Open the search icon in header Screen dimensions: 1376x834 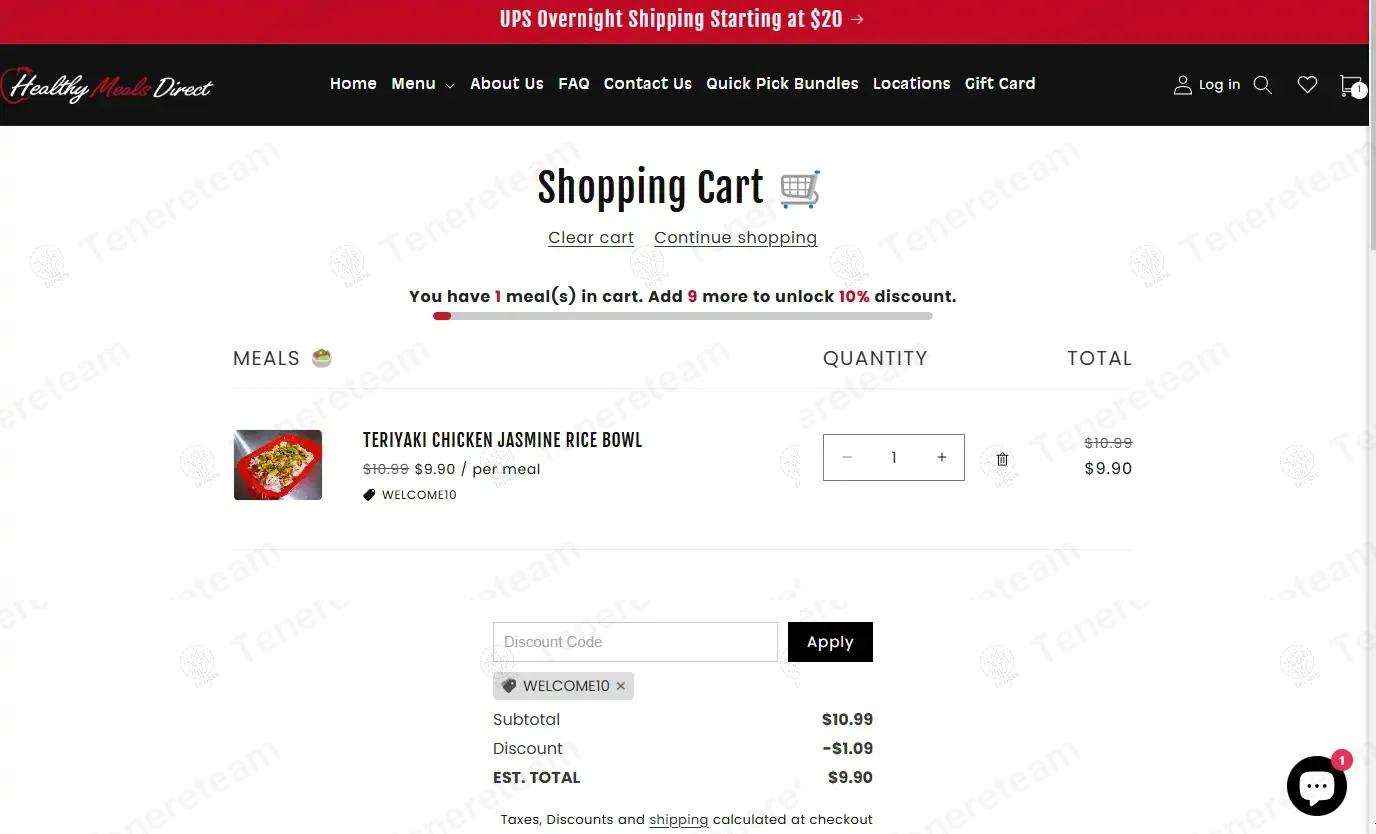pos(1263,85)
